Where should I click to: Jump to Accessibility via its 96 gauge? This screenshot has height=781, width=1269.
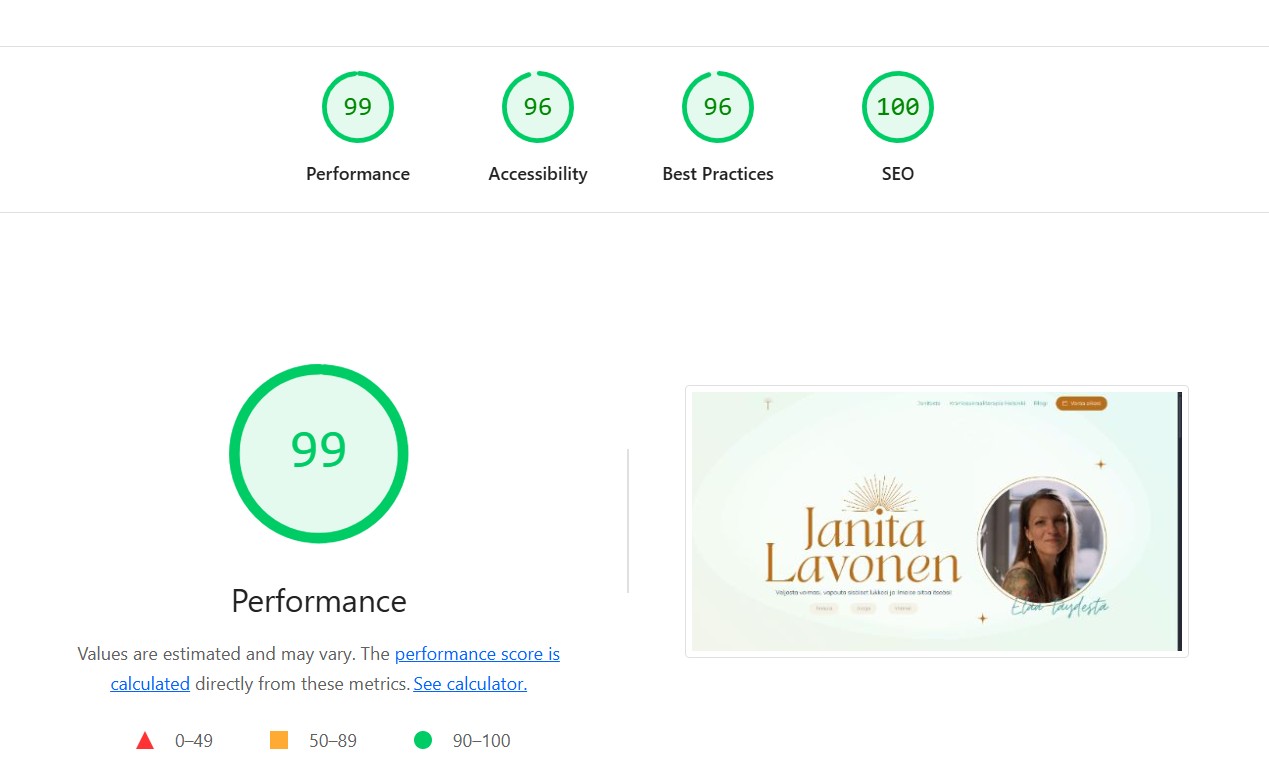coord(538,108)
